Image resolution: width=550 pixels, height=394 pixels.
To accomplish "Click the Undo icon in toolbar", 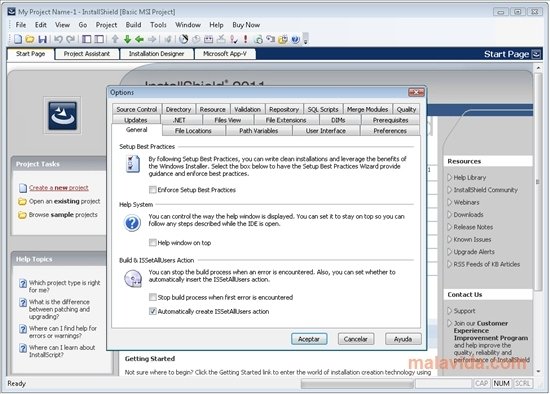I will pyautogui.click(x=58, y=39).
